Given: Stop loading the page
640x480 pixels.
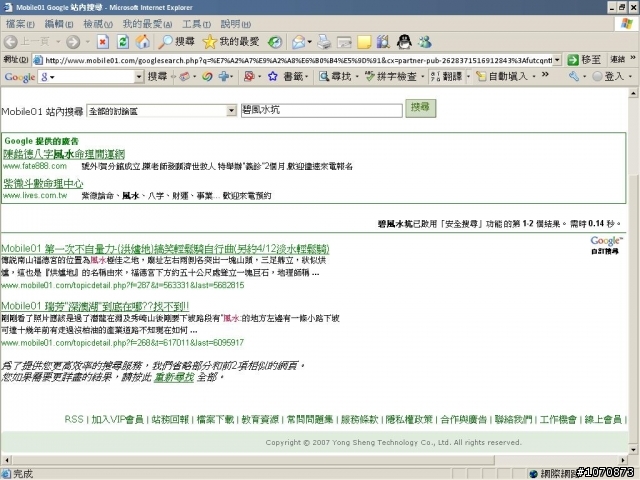Looking at the screenshot, I should coord(103,42).
